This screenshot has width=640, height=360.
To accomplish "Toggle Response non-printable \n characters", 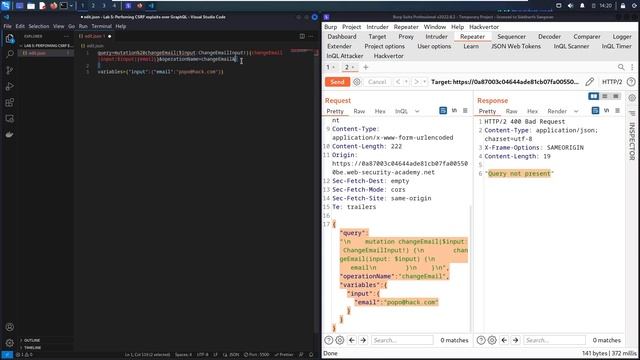I will pos(607,111).
